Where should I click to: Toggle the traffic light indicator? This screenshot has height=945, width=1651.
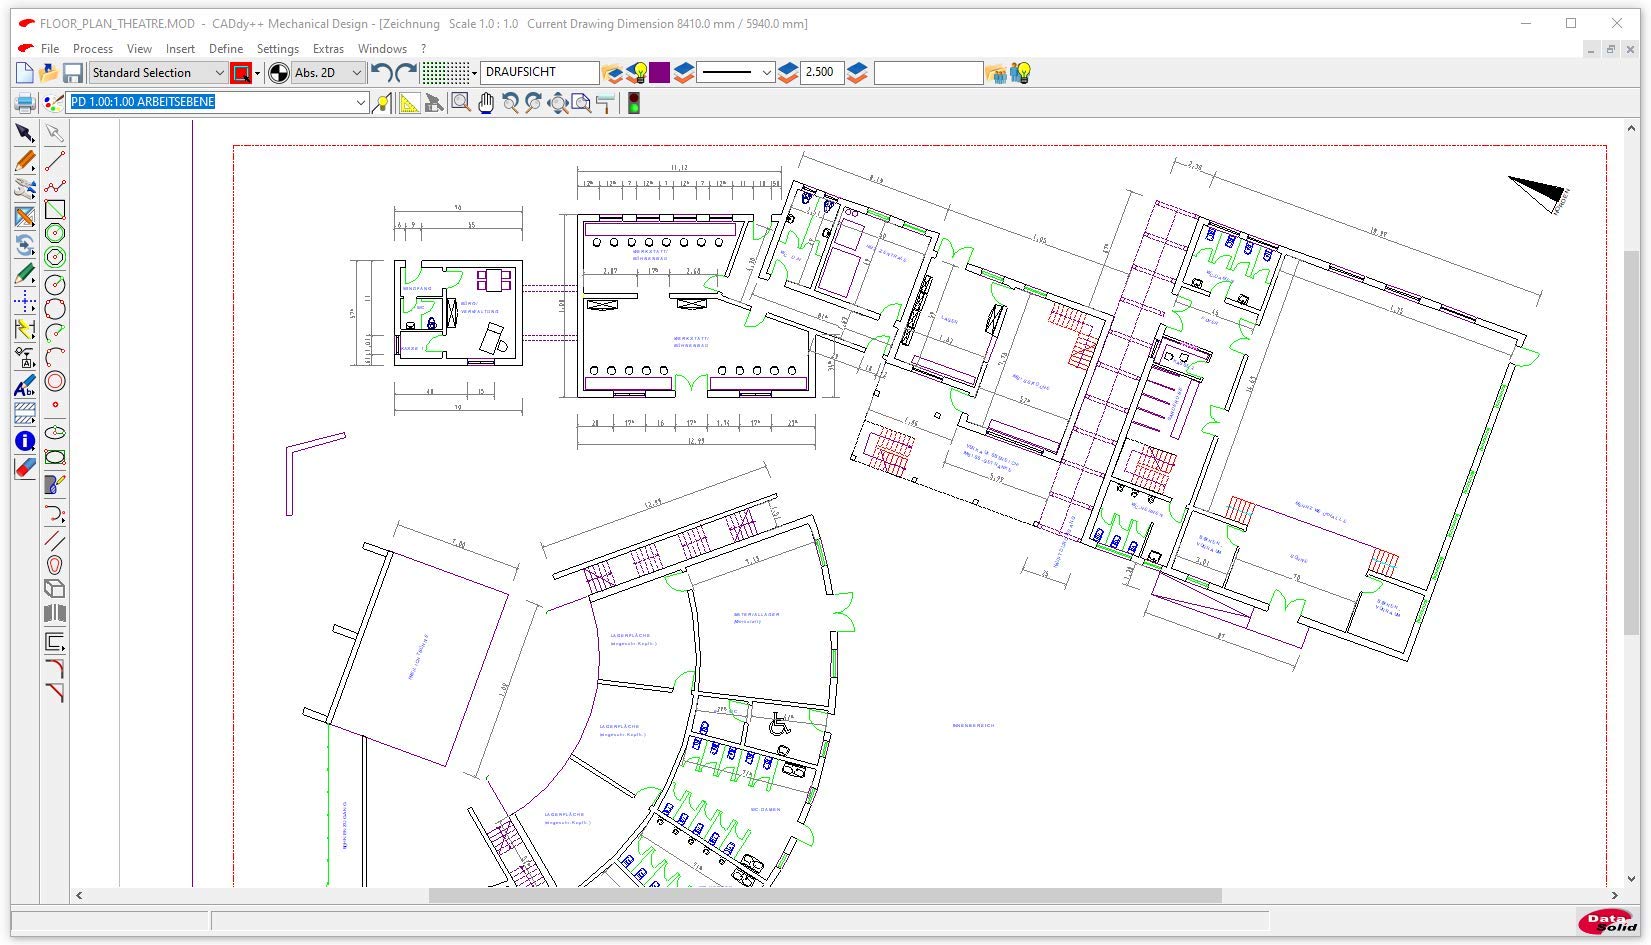[633, 103]
